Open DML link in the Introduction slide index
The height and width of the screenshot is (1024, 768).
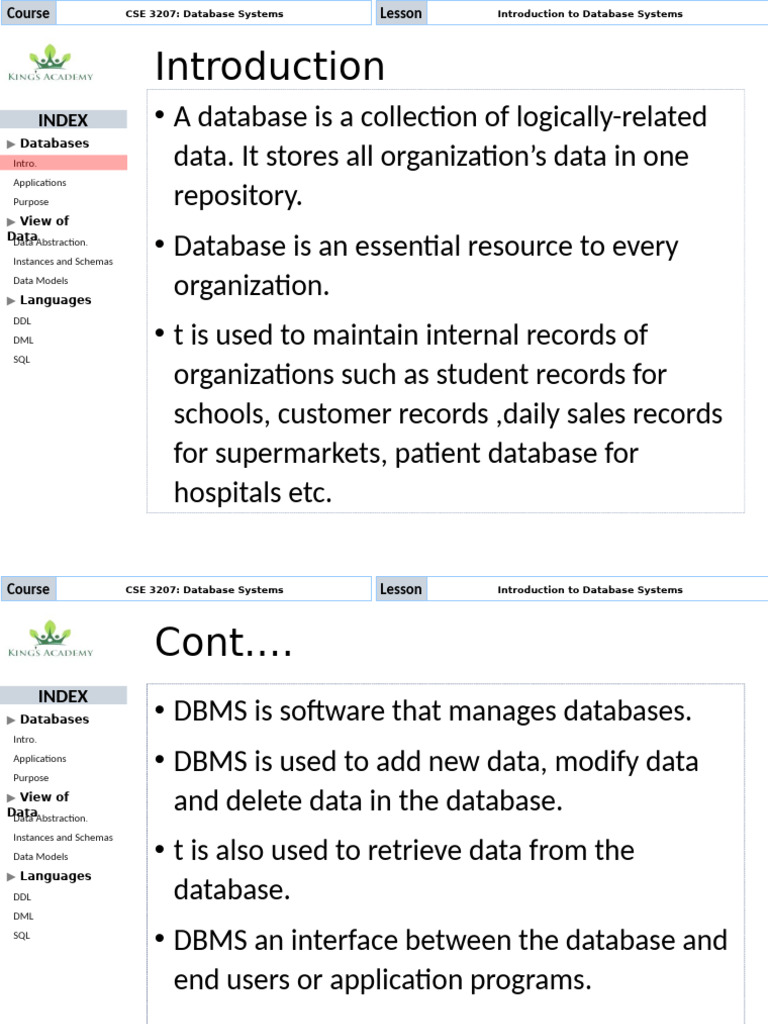pos(23,340)
